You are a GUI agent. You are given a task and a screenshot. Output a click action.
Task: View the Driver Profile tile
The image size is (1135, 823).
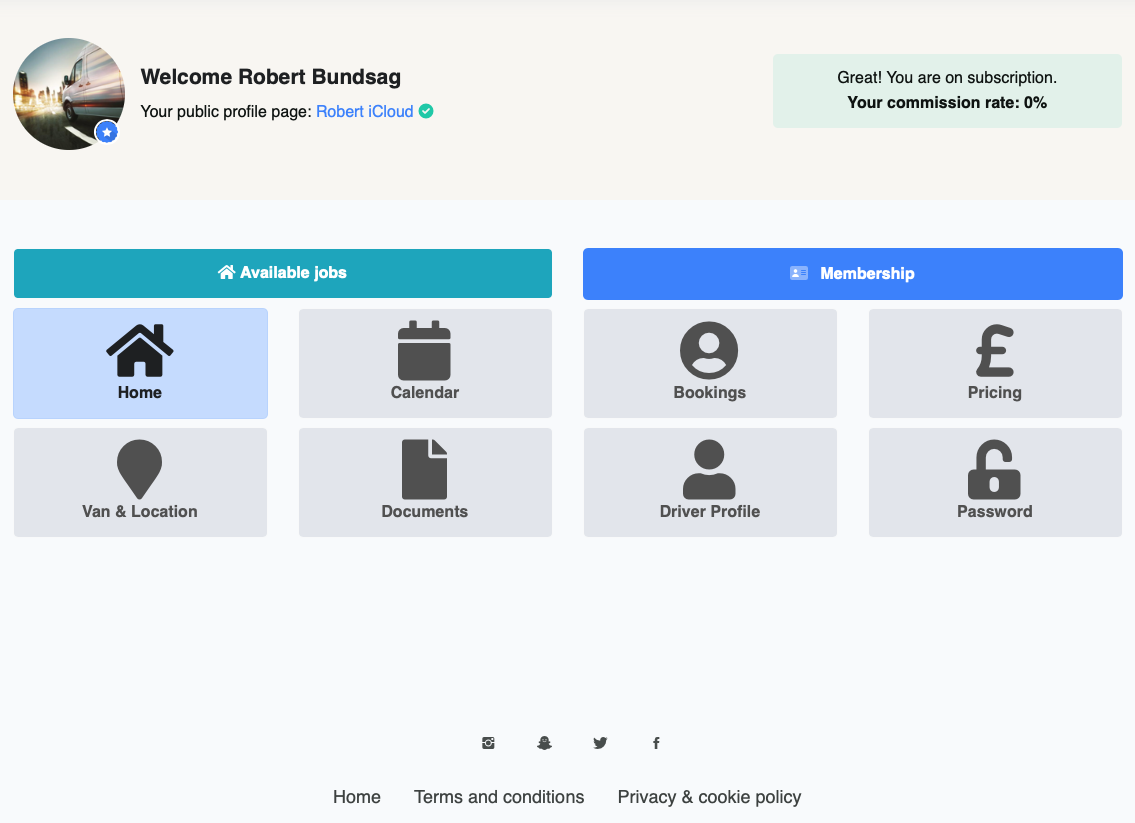pos(710,482)
